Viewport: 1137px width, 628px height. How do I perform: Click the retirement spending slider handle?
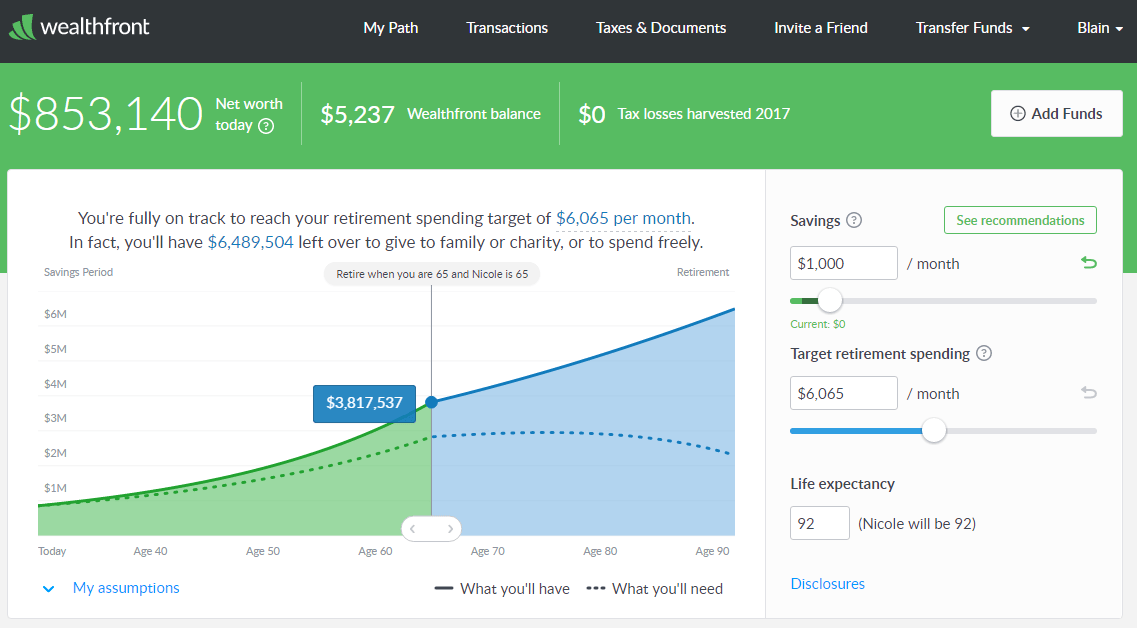click(x=934, y=431)
